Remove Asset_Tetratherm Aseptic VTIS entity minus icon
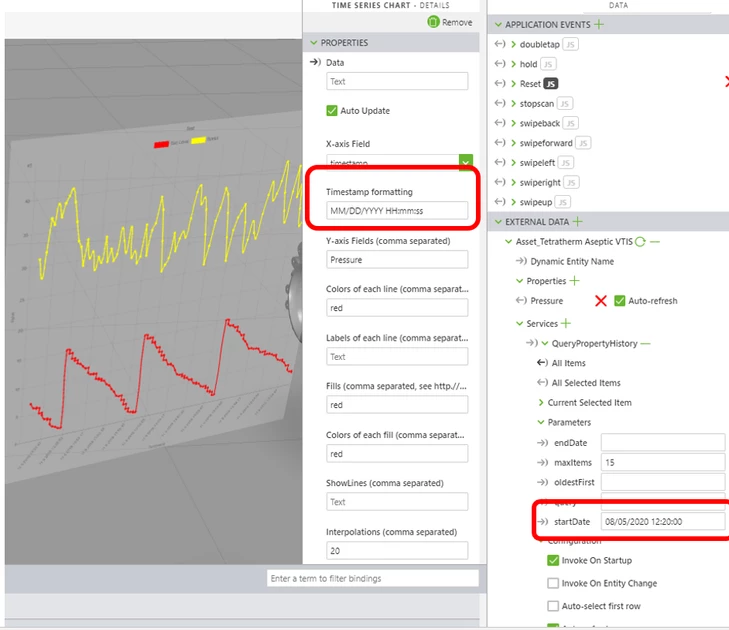The width and height of the screenshot is (729, 630). tap(655, 241)
